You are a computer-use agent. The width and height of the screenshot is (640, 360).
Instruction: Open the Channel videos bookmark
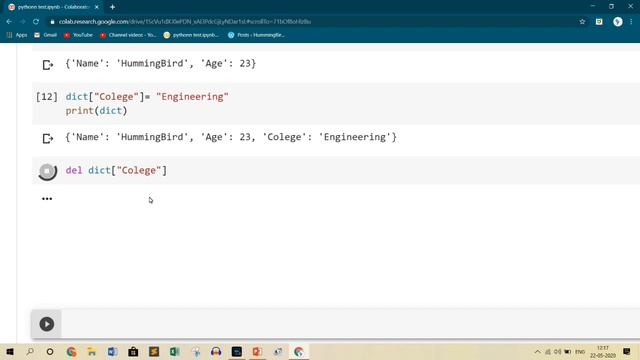(128, 35)
